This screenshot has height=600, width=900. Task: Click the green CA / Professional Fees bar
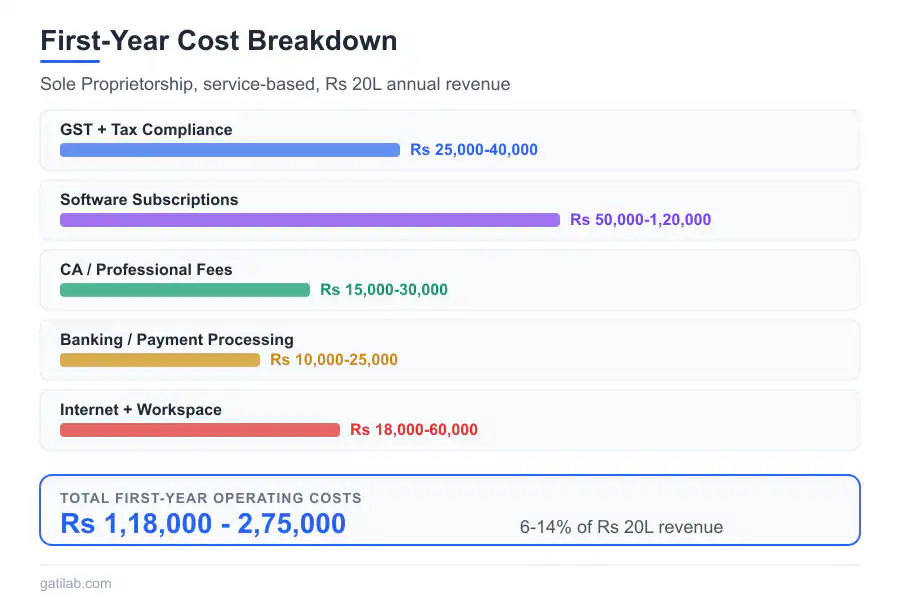184,290
